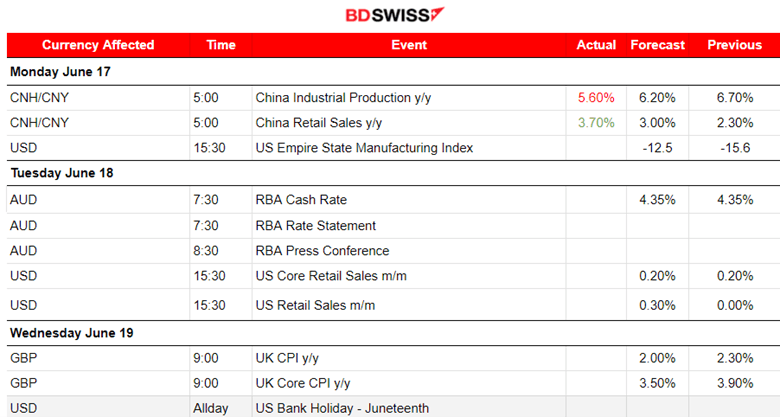Click US Bank Holiday - Juneteenth event
780x417 pixels.
(342, 408)
